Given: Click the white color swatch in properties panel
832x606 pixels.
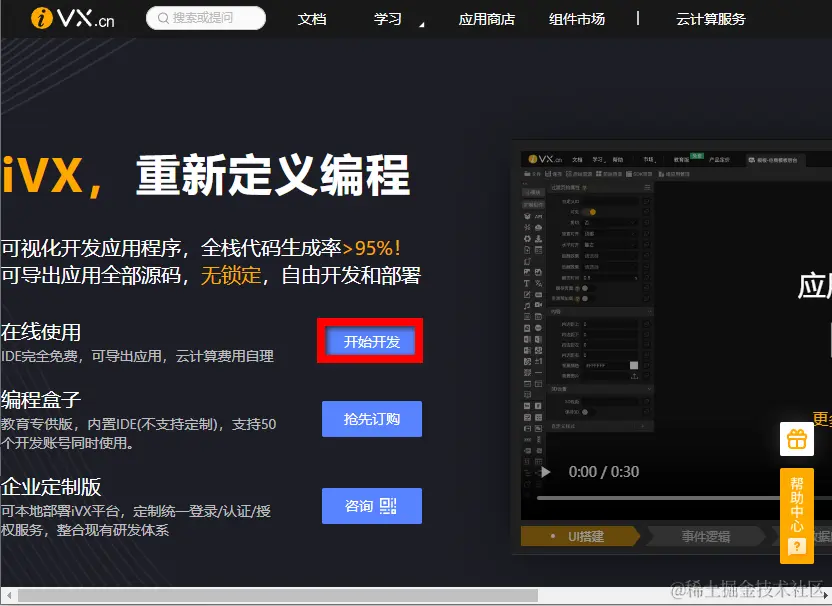Looking at the screenshot, I should point(633,365).
